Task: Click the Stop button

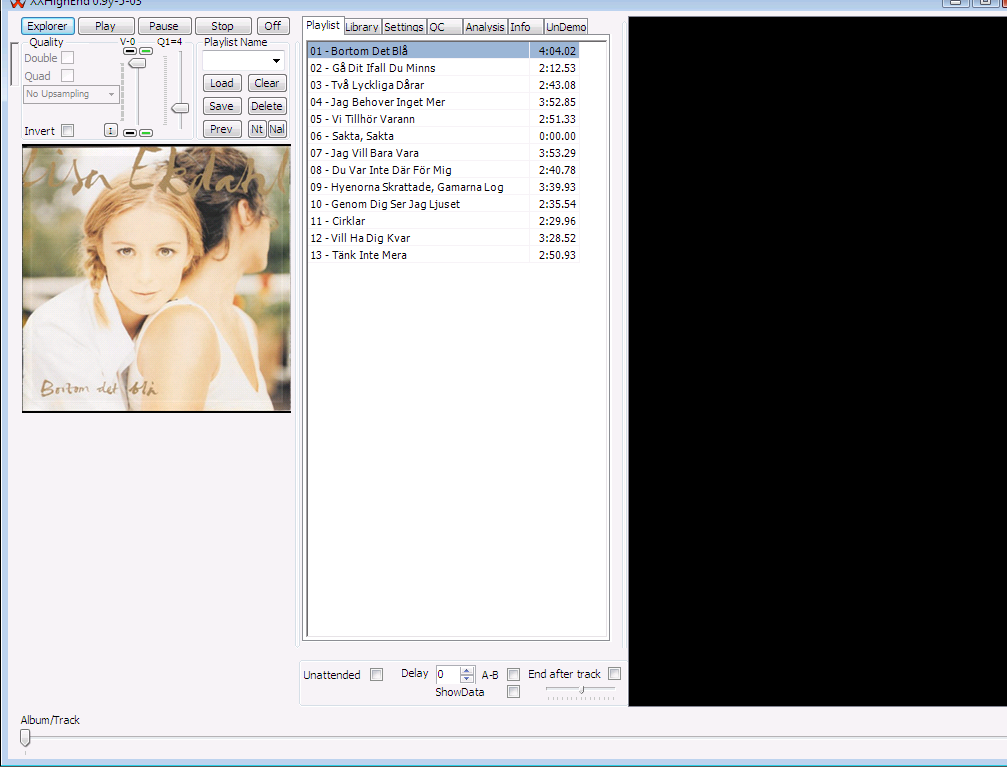Action: pyautogui.click(x=222, y=26)
